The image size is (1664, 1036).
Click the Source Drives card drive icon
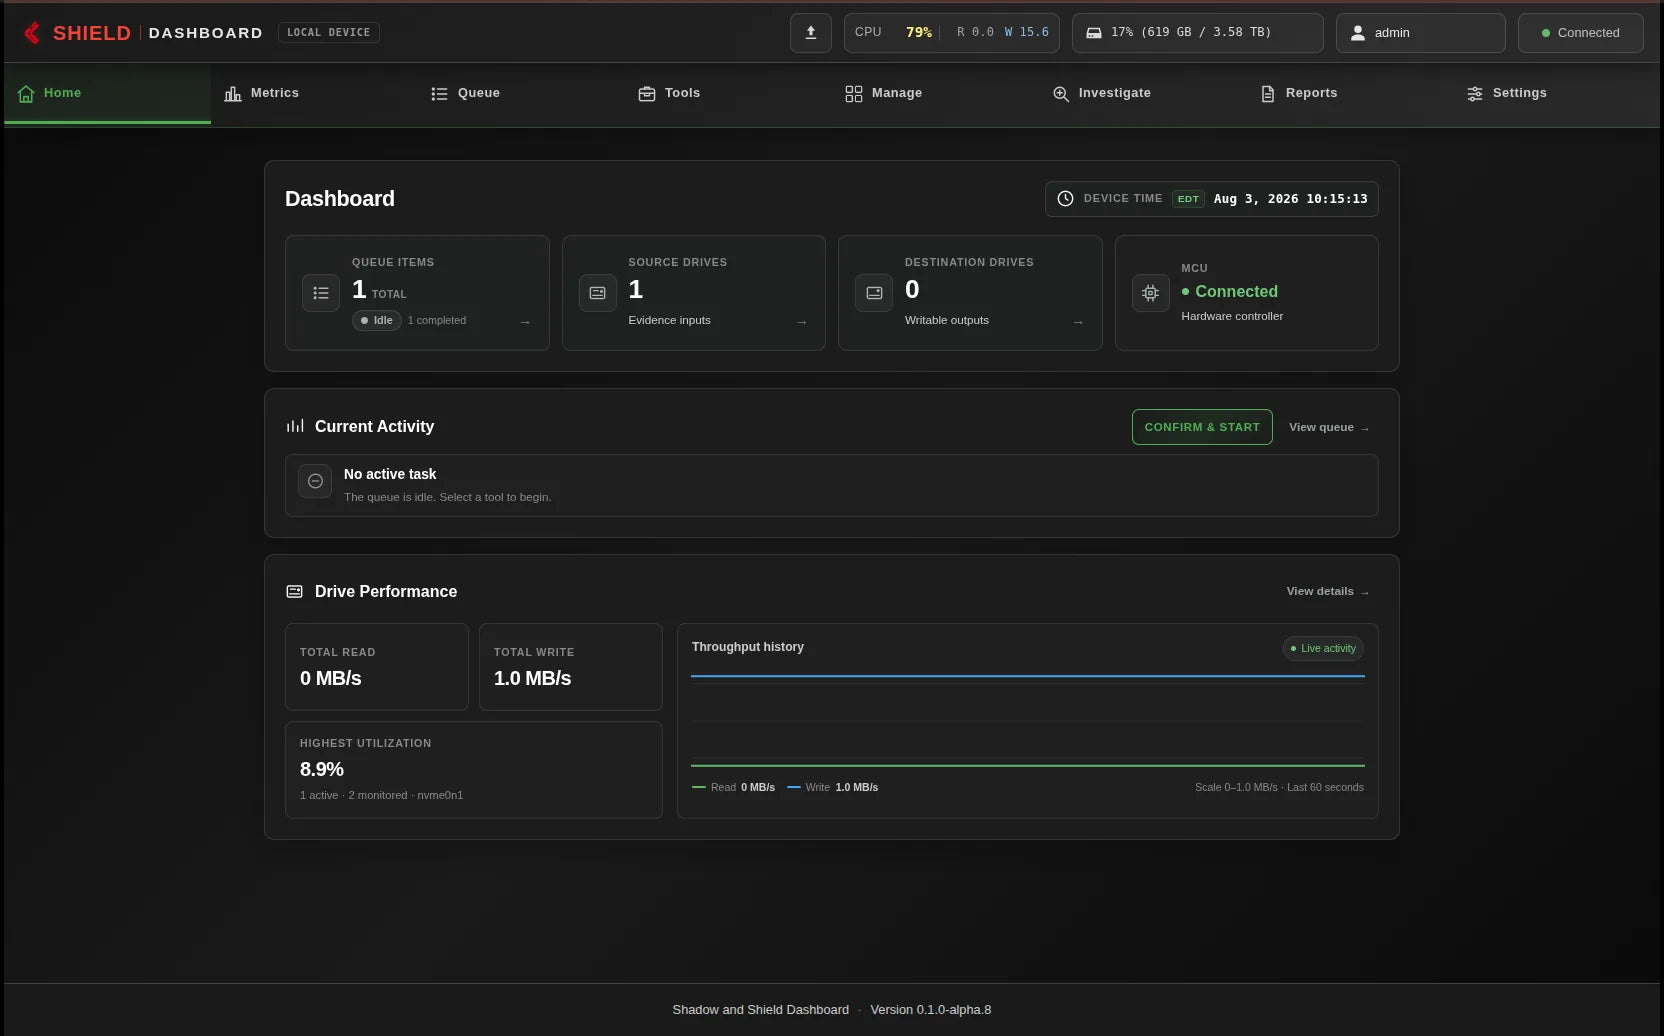598,293
